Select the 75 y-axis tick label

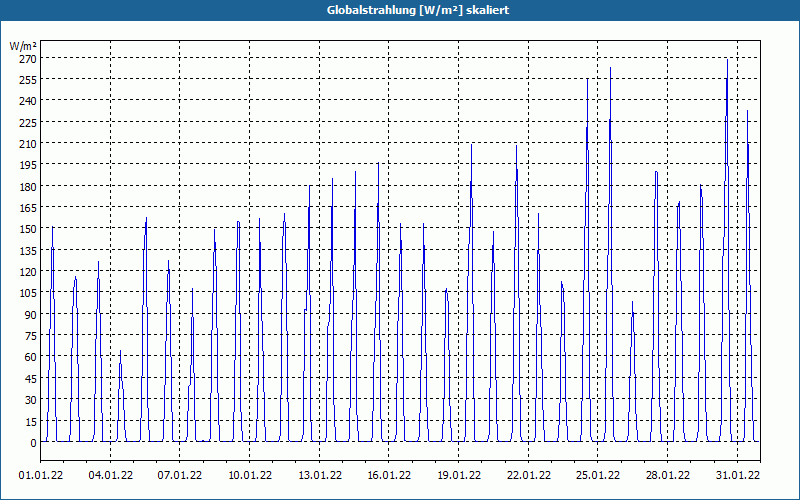pos(31,336)
